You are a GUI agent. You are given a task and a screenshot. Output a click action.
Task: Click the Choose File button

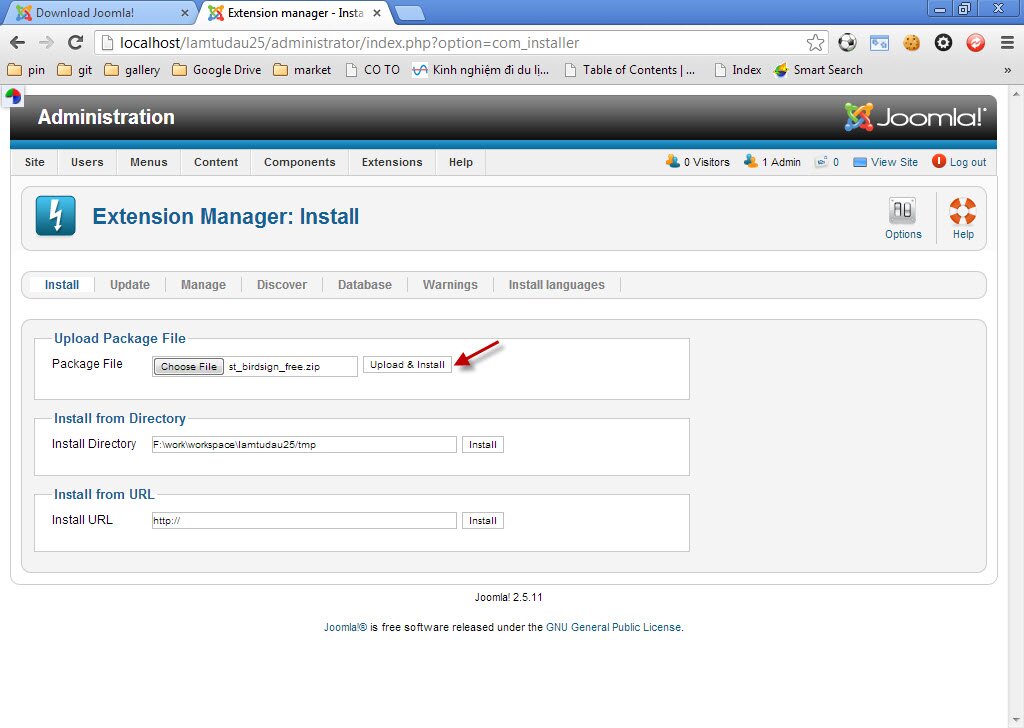pos(188,366)
